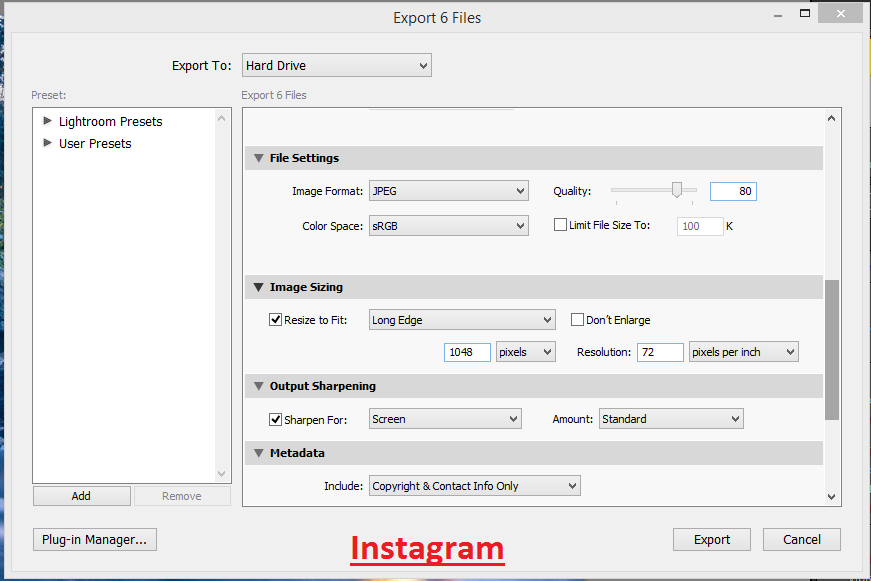Click the file size limit field showing 100

pyautogui.click(x=700, y=226)
